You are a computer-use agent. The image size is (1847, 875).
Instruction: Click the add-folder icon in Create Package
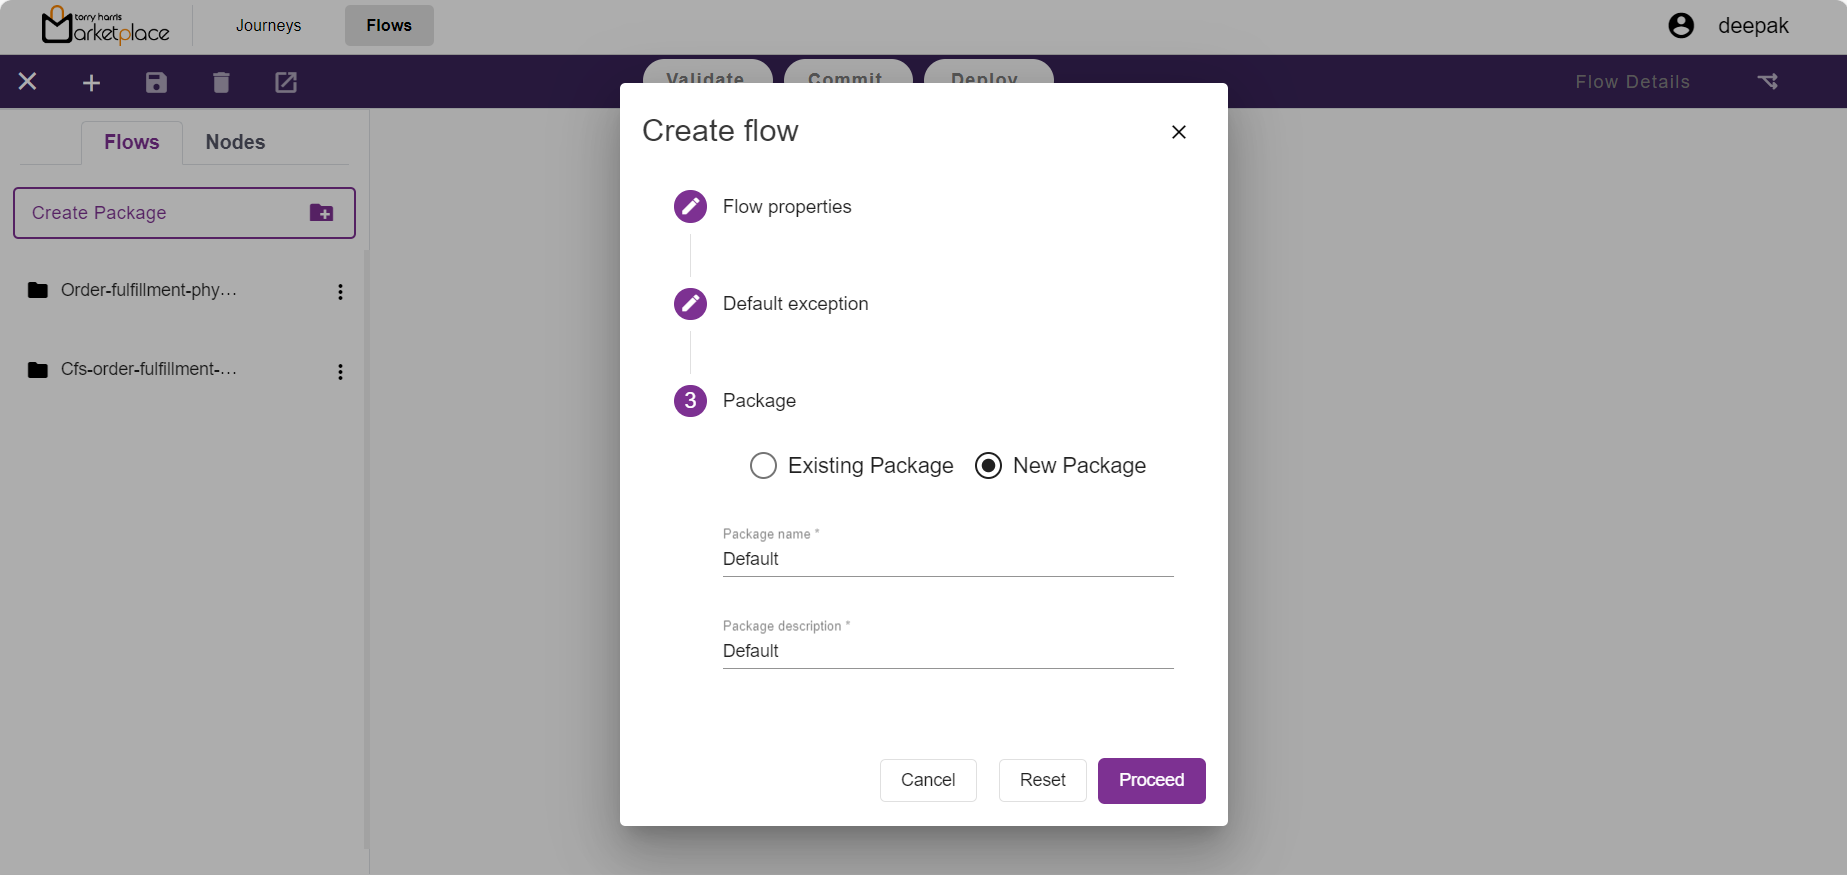(321, 213)
